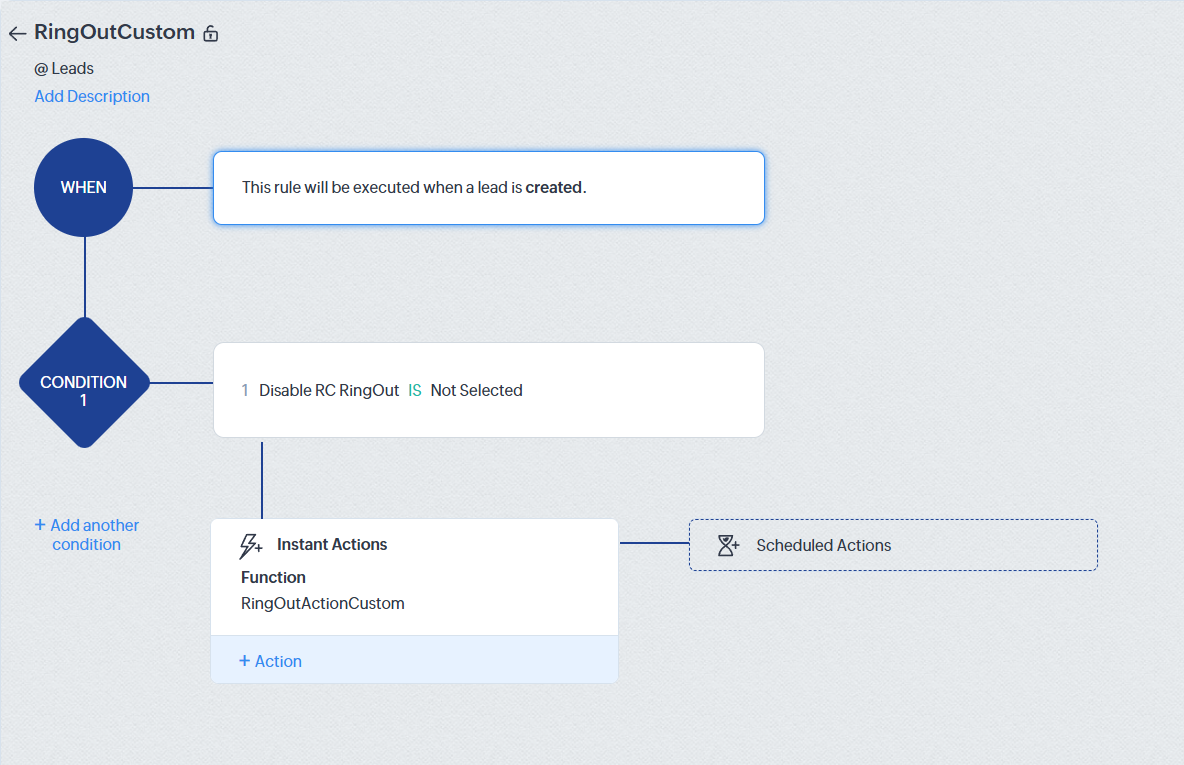Edit the Disable RC RingOut condition box
Image resolution: width=1184 pixels, height=765 pixels.
489,390
